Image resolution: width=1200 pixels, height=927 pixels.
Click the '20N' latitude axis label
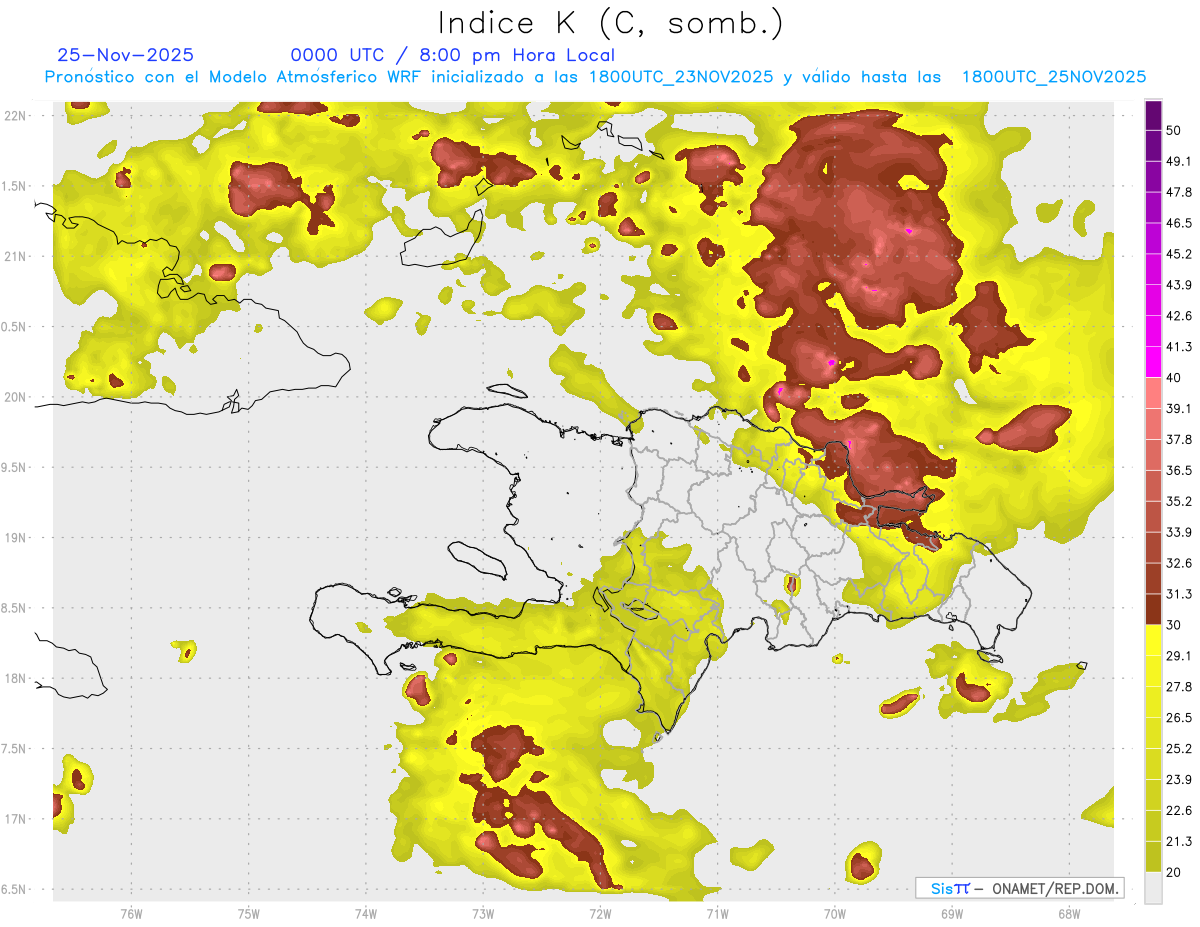(x=16, y=397)
